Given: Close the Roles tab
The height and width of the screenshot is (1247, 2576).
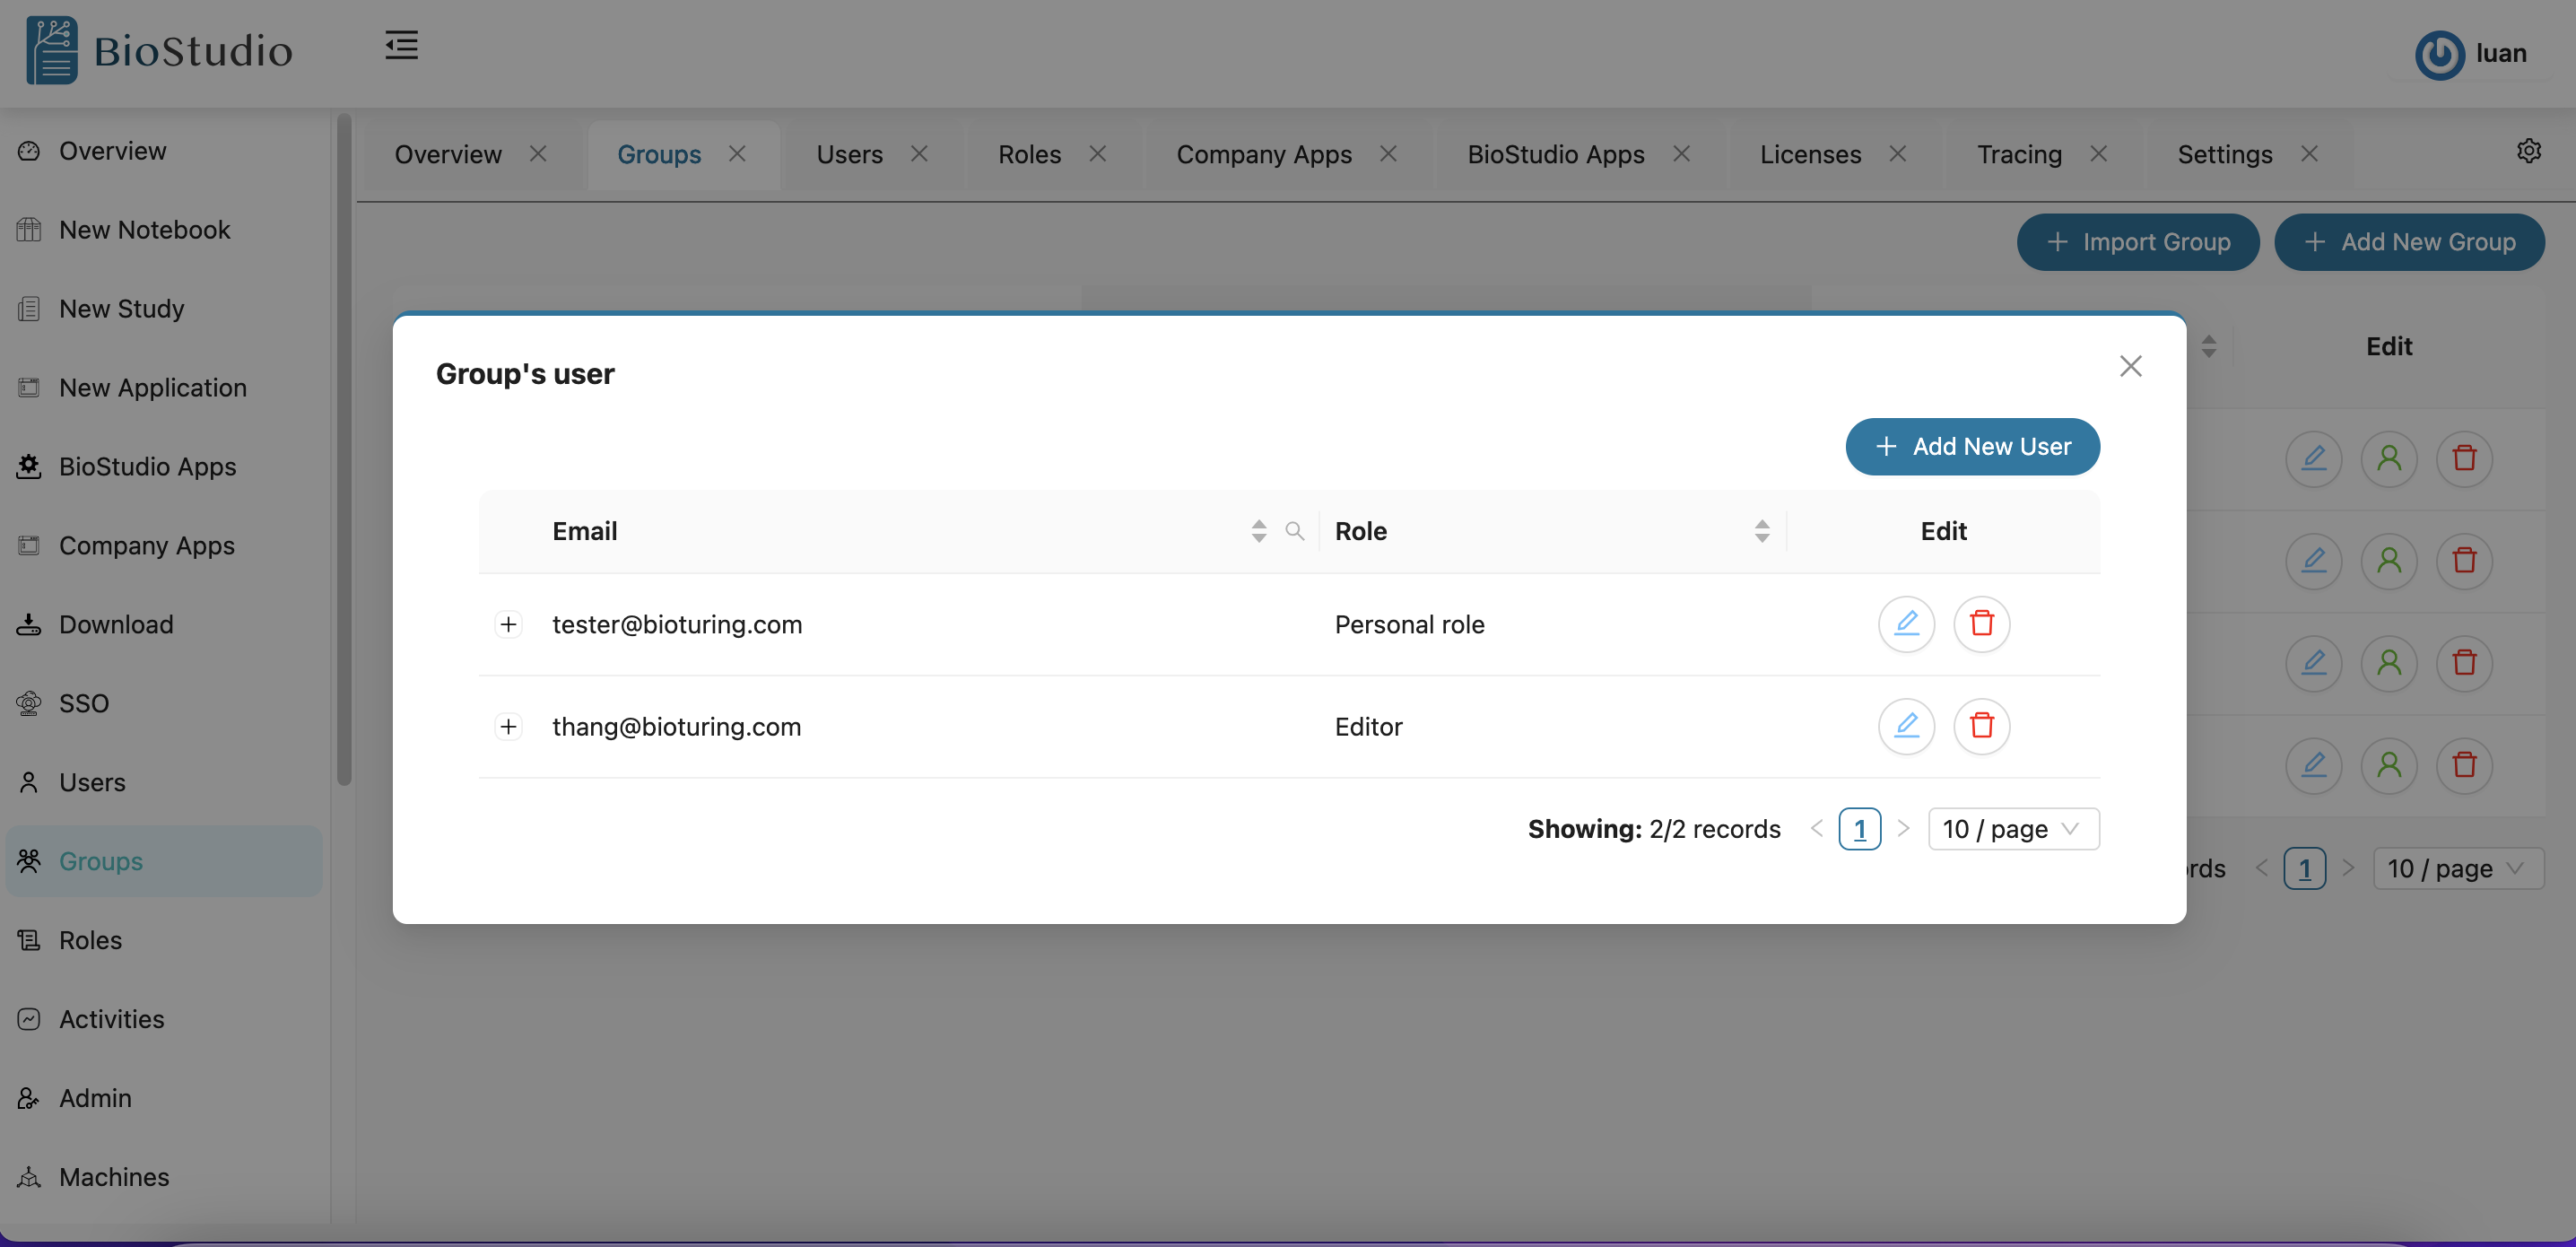Looking at the screenshot, I should (x=1097, y=154).
